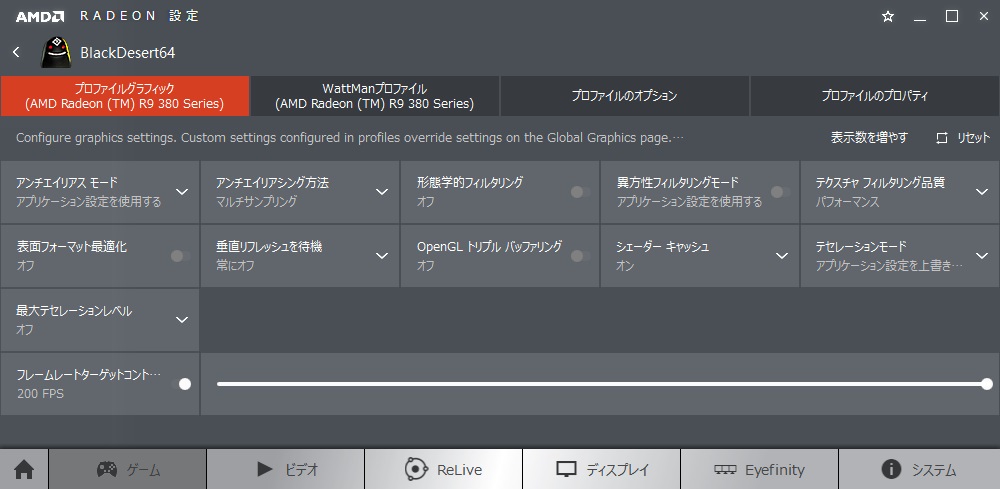Image resolution: width=1000 pixels, height=489 pixels.
Task: Click the AMD logo in title bar
Action: pyautogui.click(x=40, y=17)
